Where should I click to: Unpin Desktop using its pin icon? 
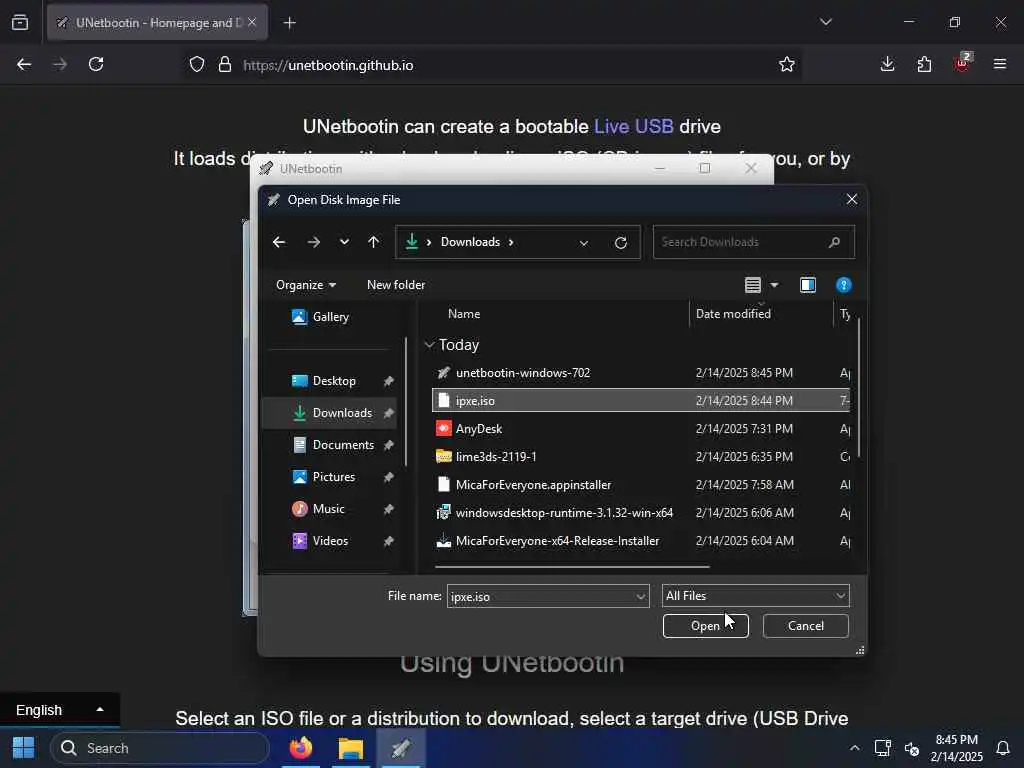389,381
